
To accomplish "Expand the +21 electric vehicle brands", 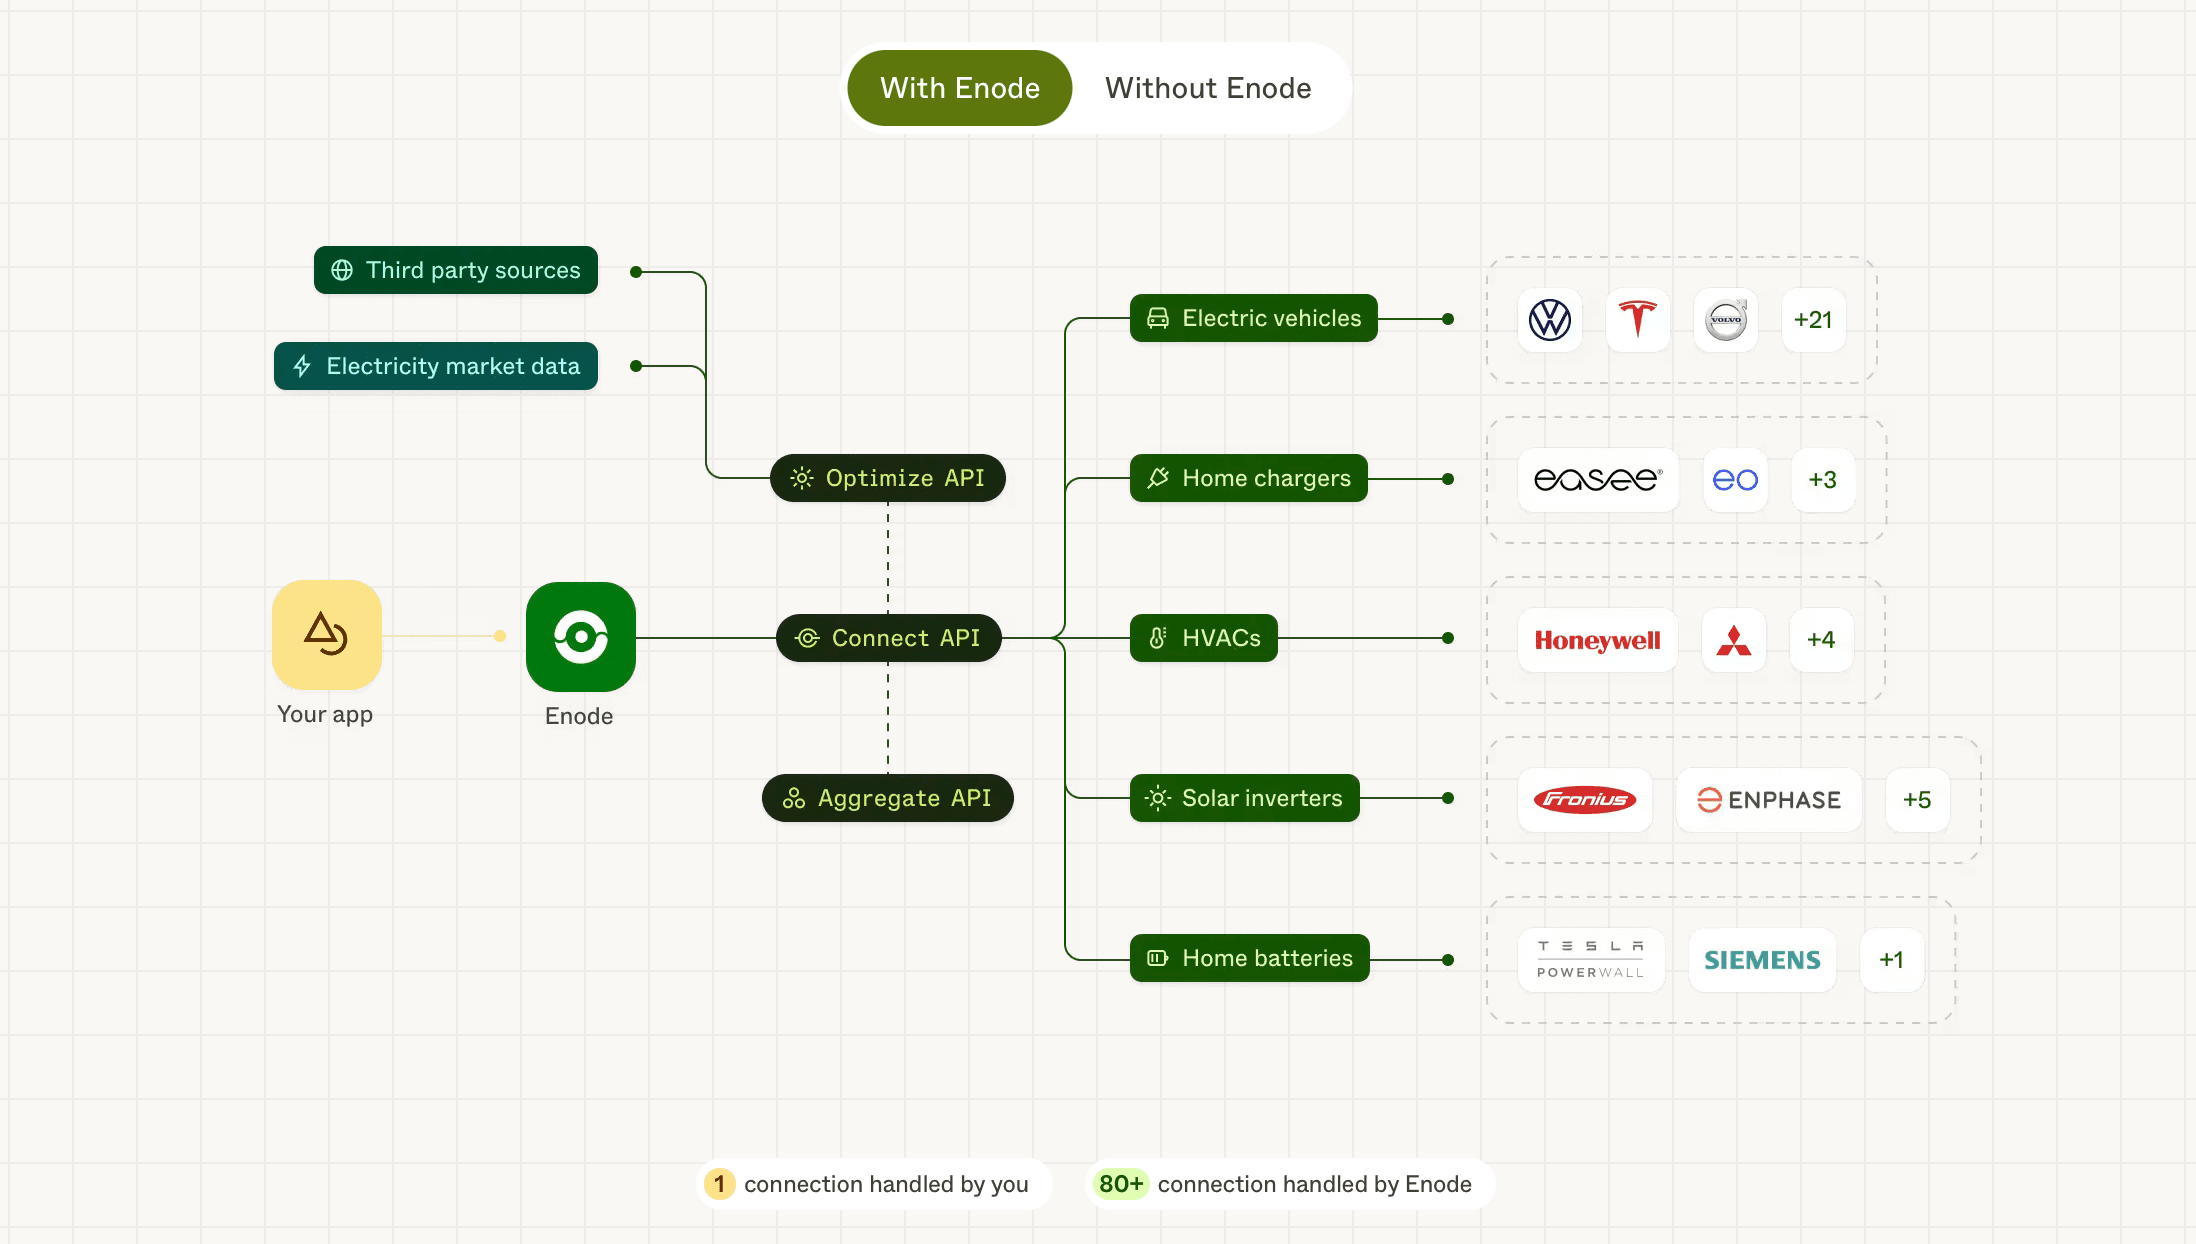I will [x=1813, y=320].
